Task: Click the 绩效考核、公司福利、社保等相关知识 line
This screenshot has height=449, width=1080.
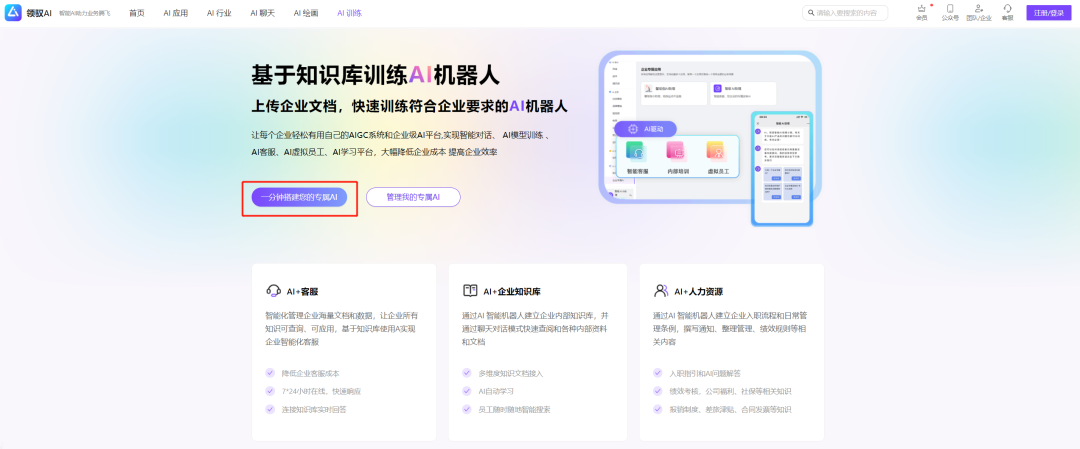Action: click(x=730, y=391)
